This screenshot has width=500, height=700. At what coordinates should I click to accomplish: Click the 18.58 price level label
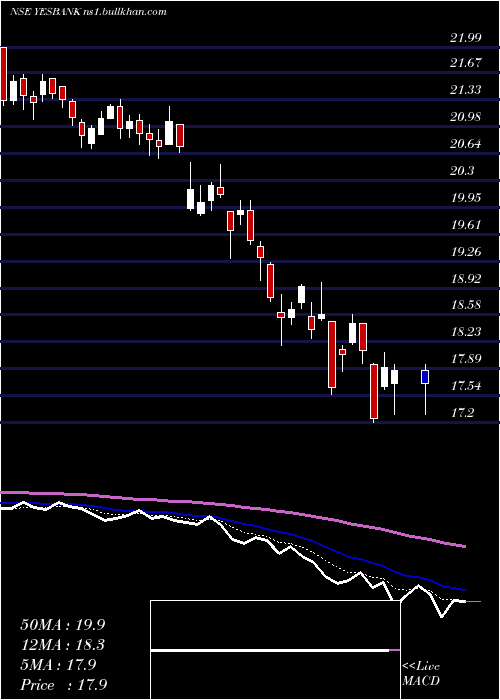(466, 305)
